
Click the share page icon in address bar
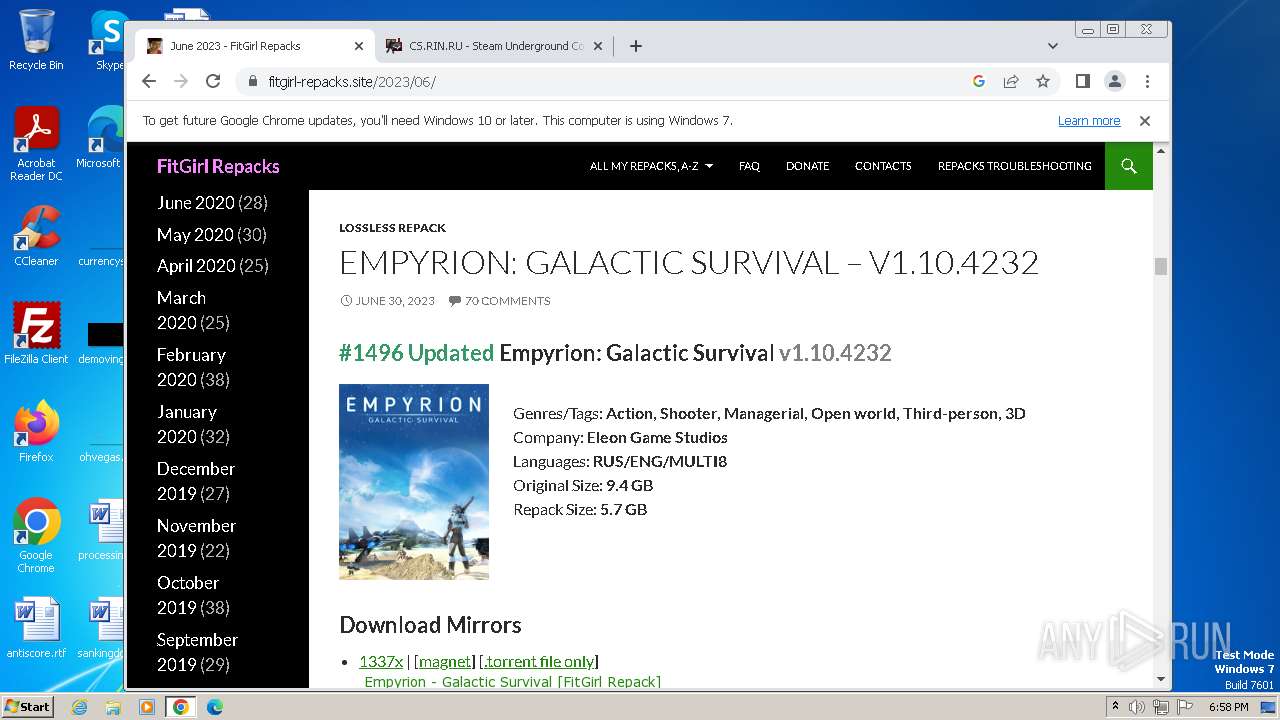[1011, 81]
